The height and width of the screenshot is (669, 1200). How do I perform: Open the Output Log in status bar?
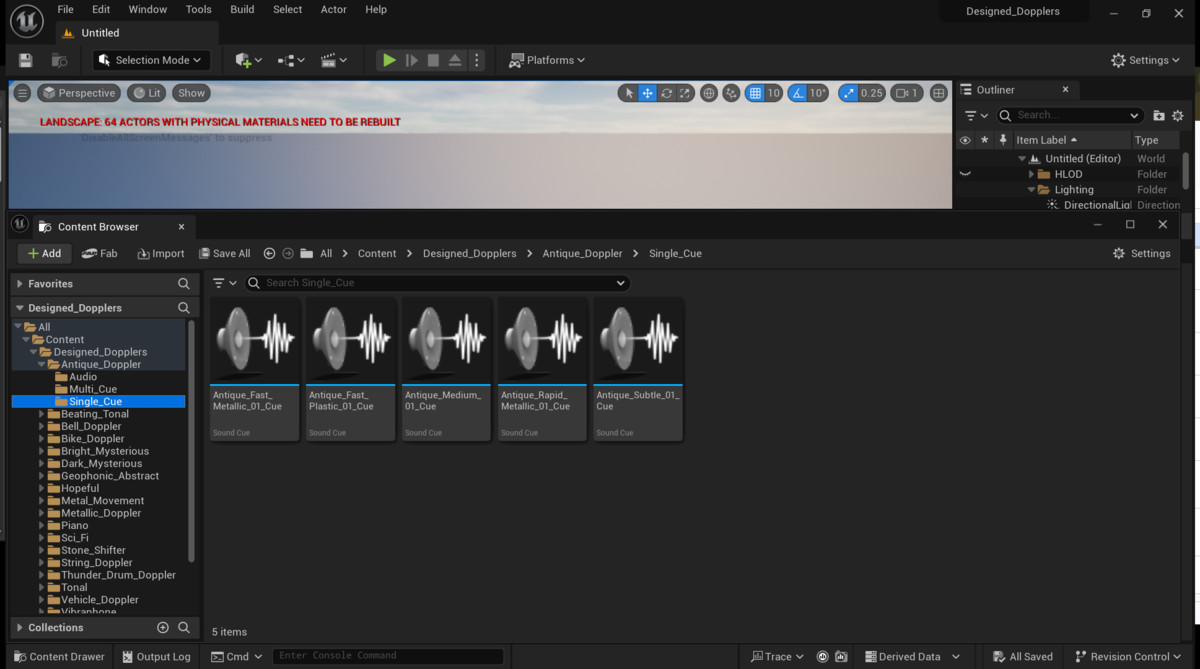pyautogui.click(x=155, y=657)
